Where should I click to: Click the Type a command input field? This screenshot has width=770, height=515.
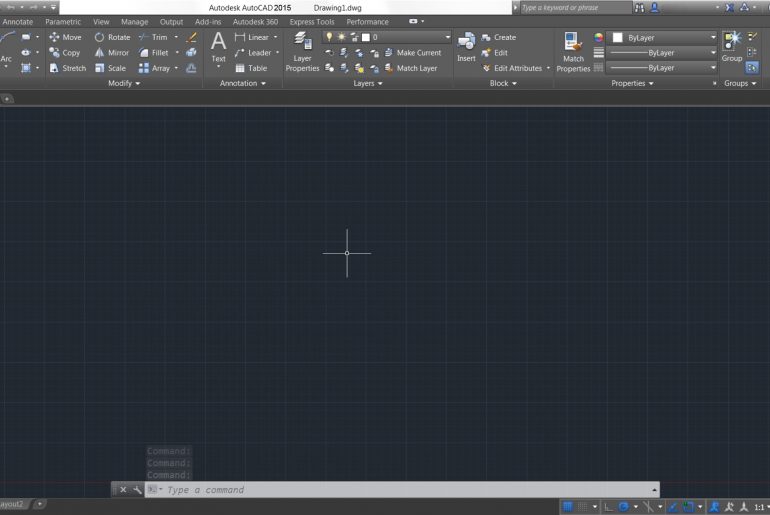click(400, 490)
